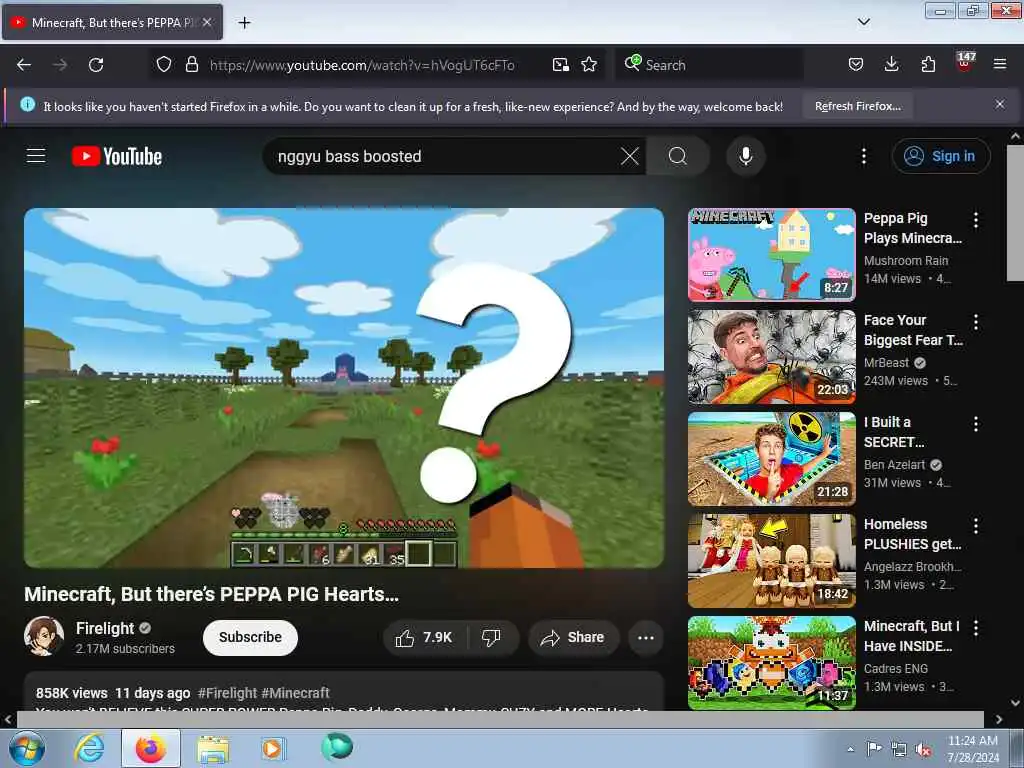The width and height of the screenshot is (1024, 768).
Task: Launch Internet Explorer from the taskbar
Action: point(89,748)
